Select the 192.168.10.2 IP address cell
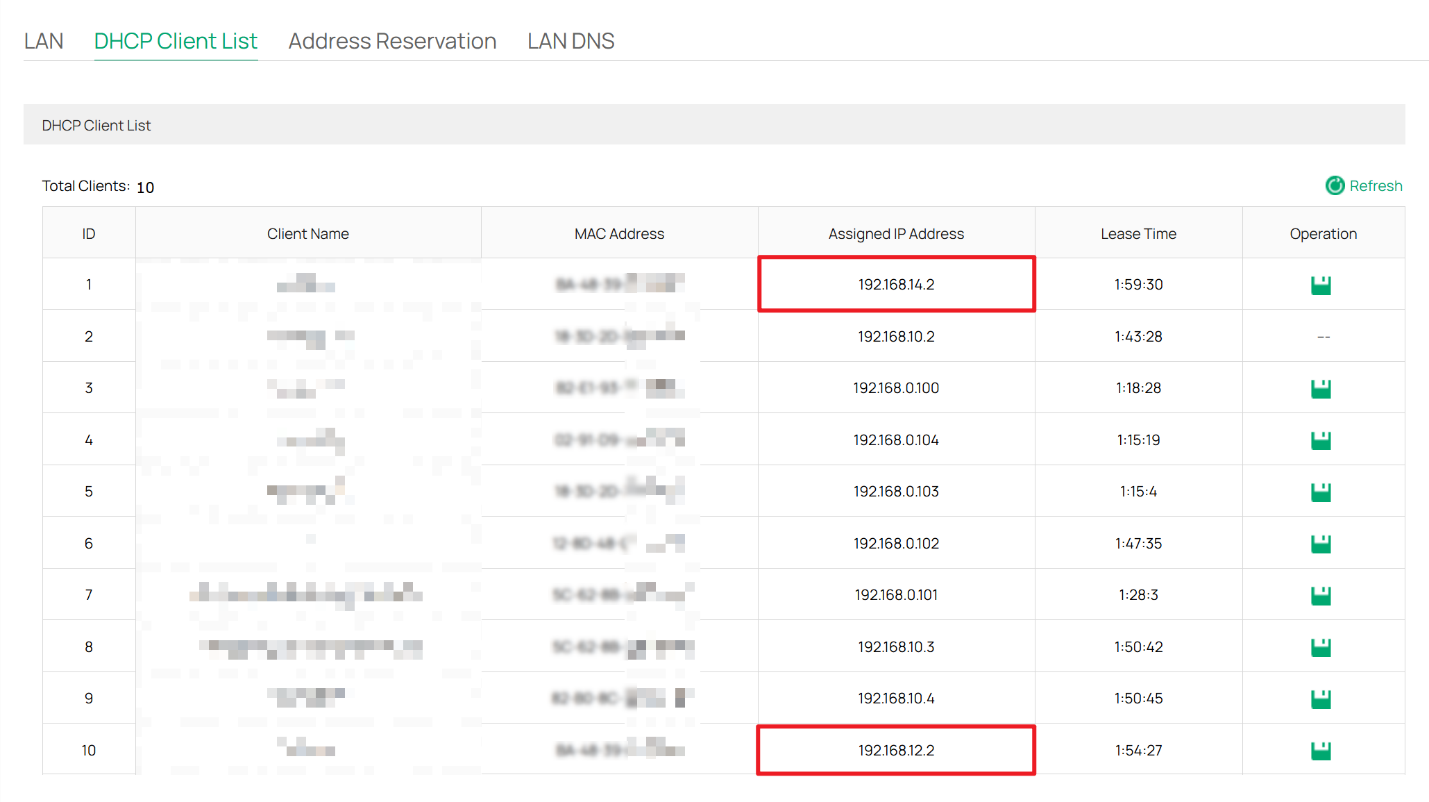Image resolution: width=1429 pixels, height=802 pixels. point(896,337)
